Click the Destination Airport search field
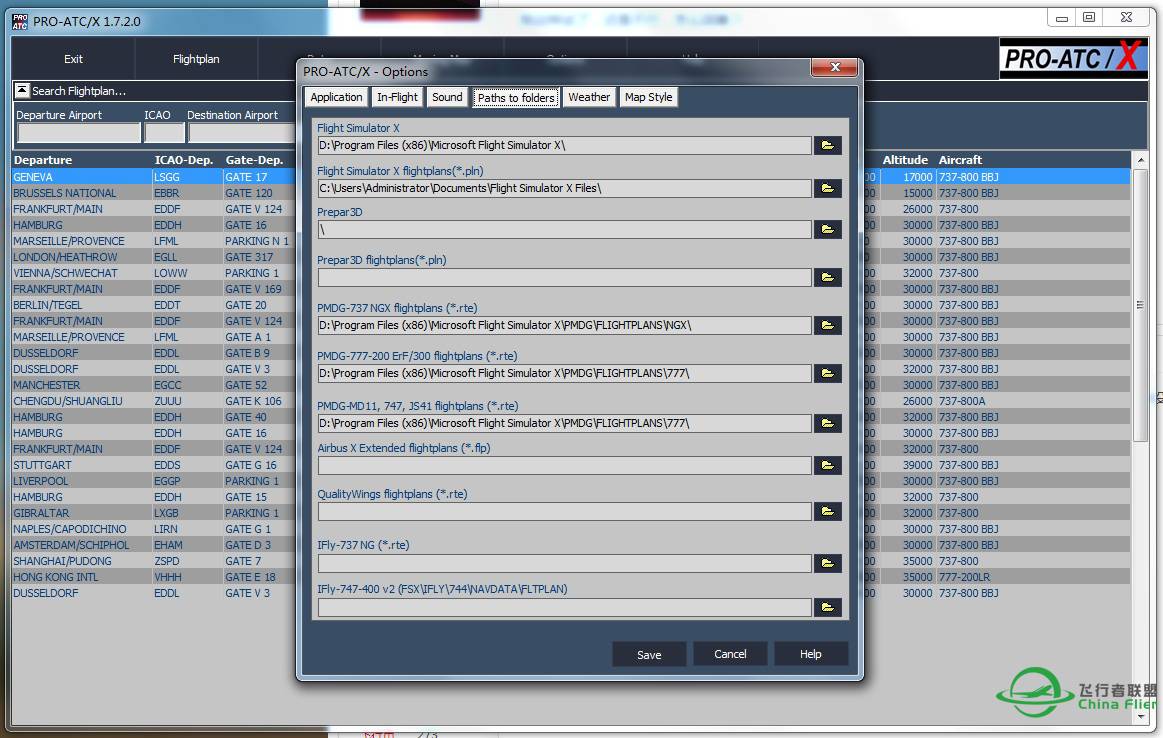This screenshot has height=738, width=1163. [x=243, y=133]
